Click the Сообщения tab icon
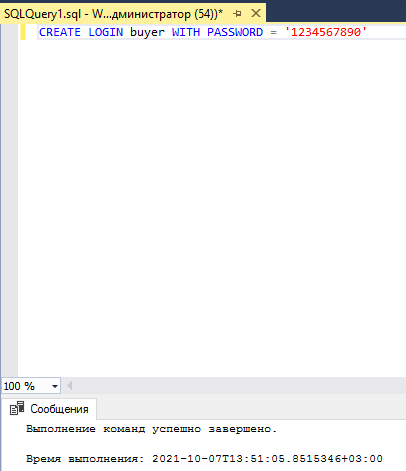 (x=17, y=408)
